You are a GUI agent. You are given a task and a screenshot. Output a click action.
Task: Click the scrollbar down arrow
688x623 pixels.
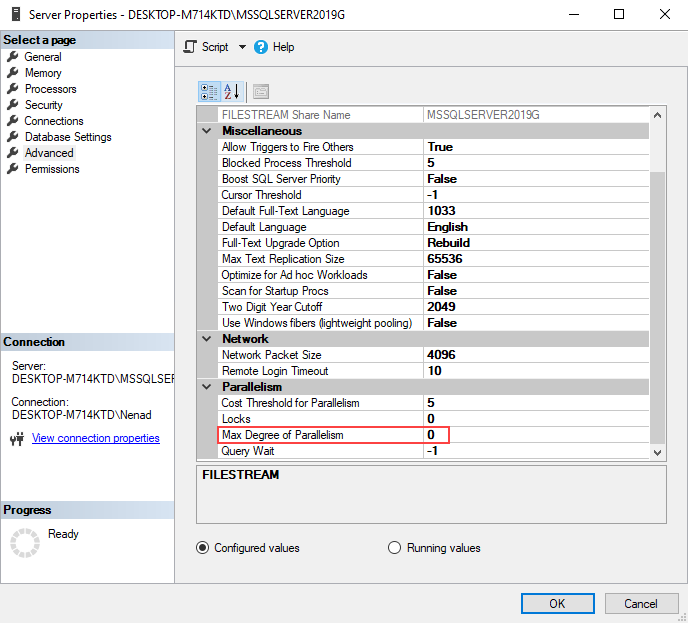click(x=657, y=452)
